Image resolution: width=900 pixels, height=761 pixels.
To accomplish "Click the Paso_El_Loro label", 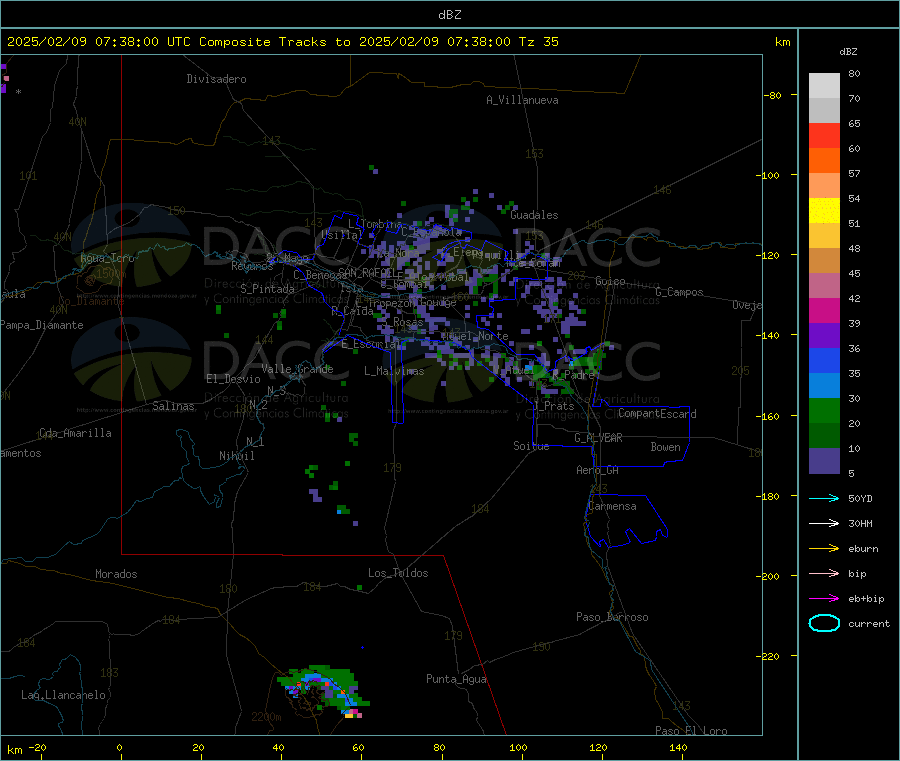I will 691,731.
